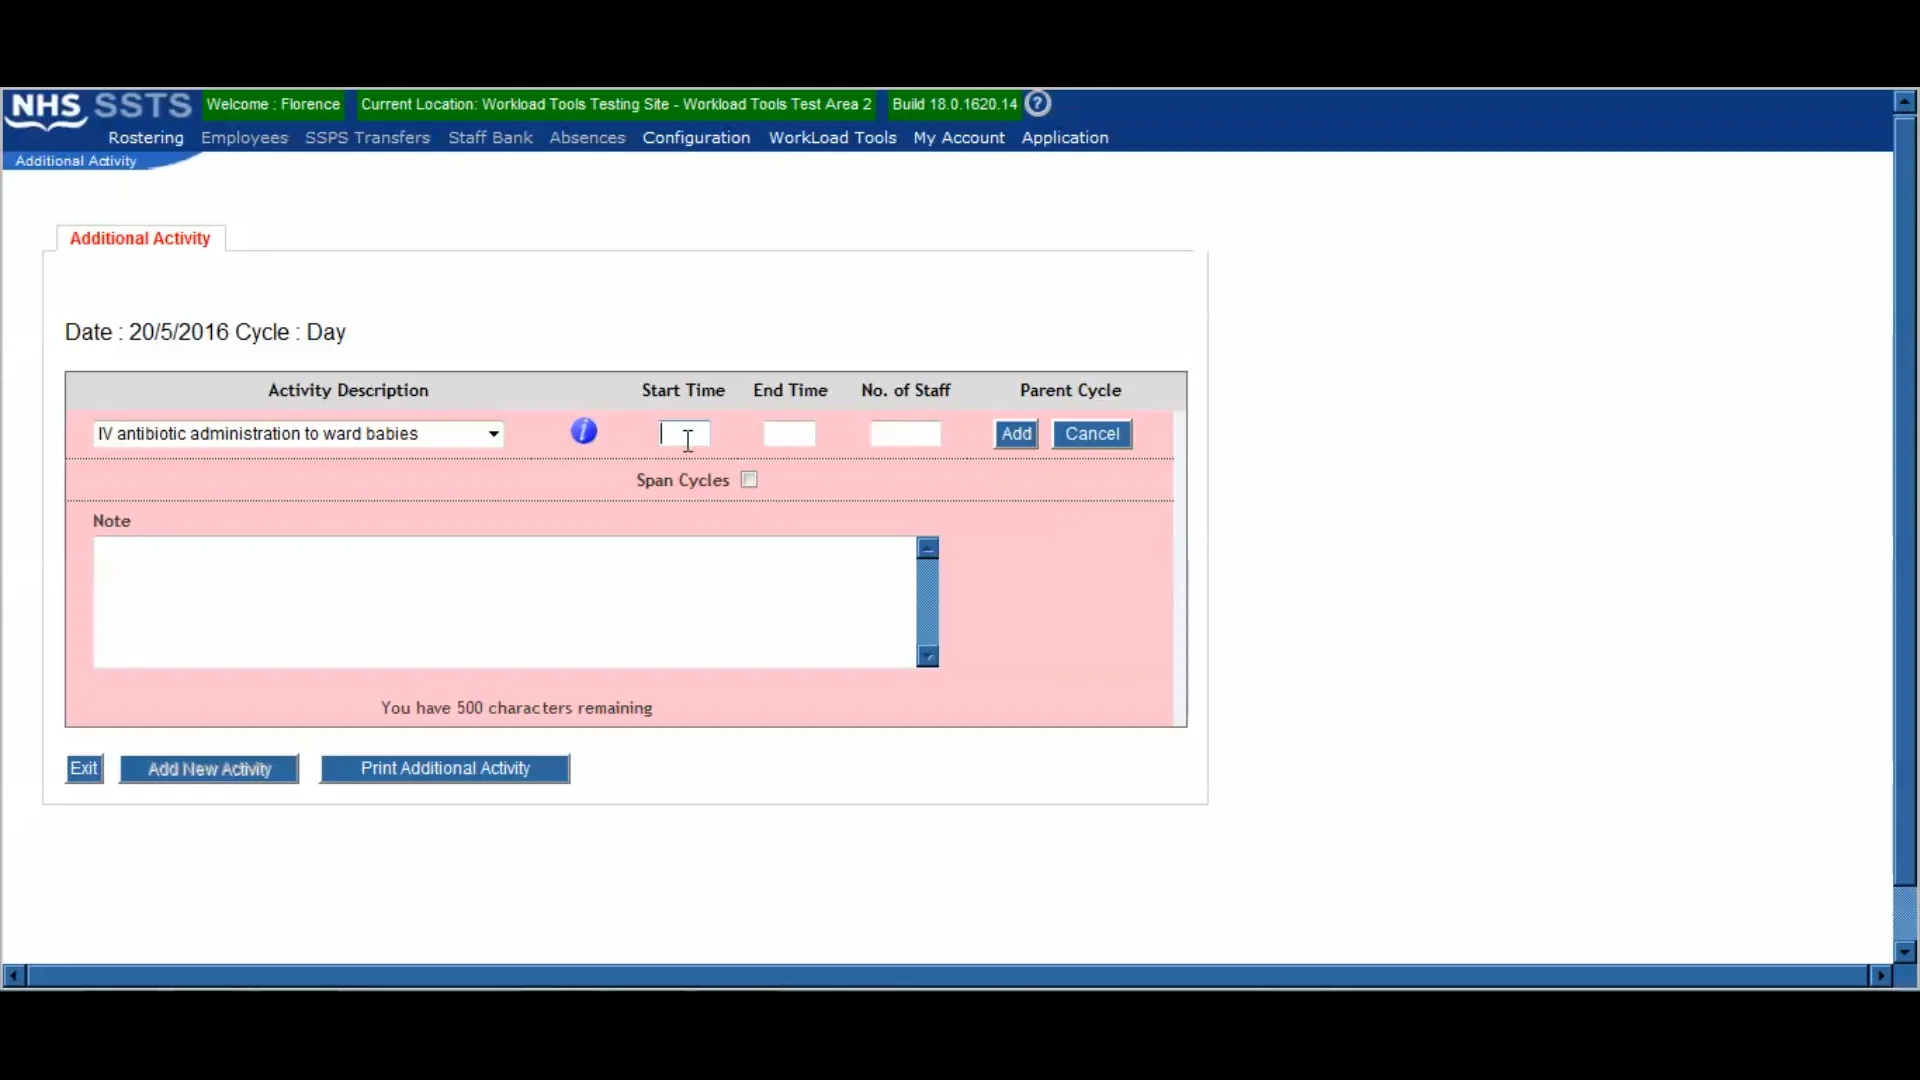Viewport: 1920px width, 1080px height.
Task: Click the Cancel button
Action: [x=1092, y=433]
